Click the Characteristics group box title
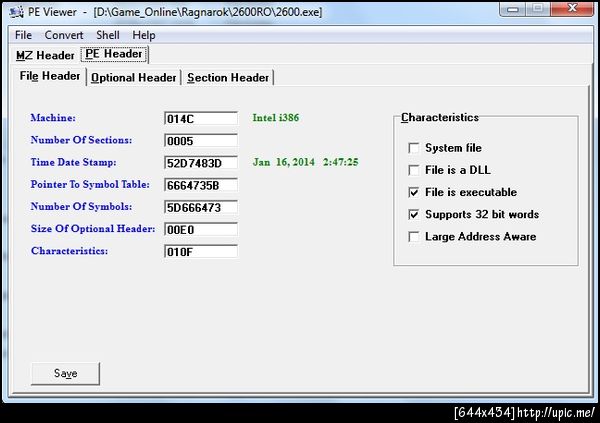The height and width of the screenshot is (423, 600). 440,118
